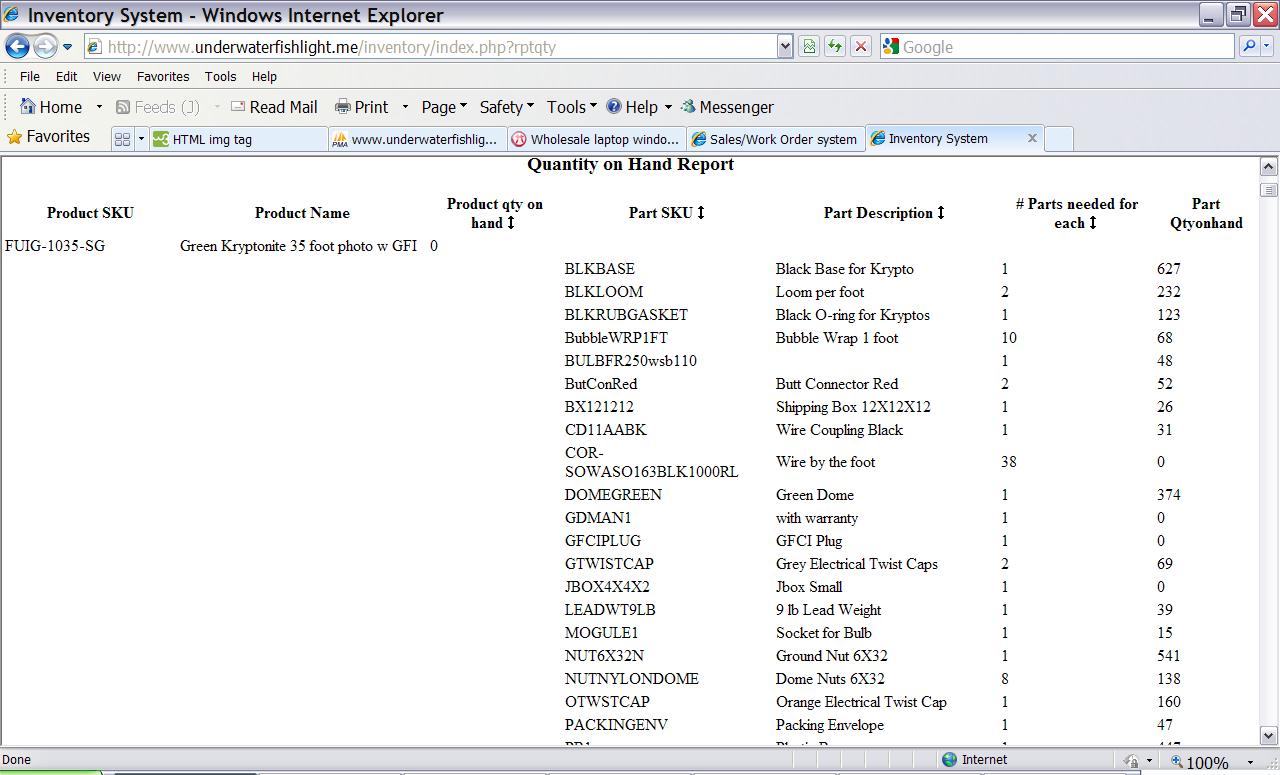Go back with the Back arrow button
This screenshot has height=775, width=1280.
(x=17, y=46)
